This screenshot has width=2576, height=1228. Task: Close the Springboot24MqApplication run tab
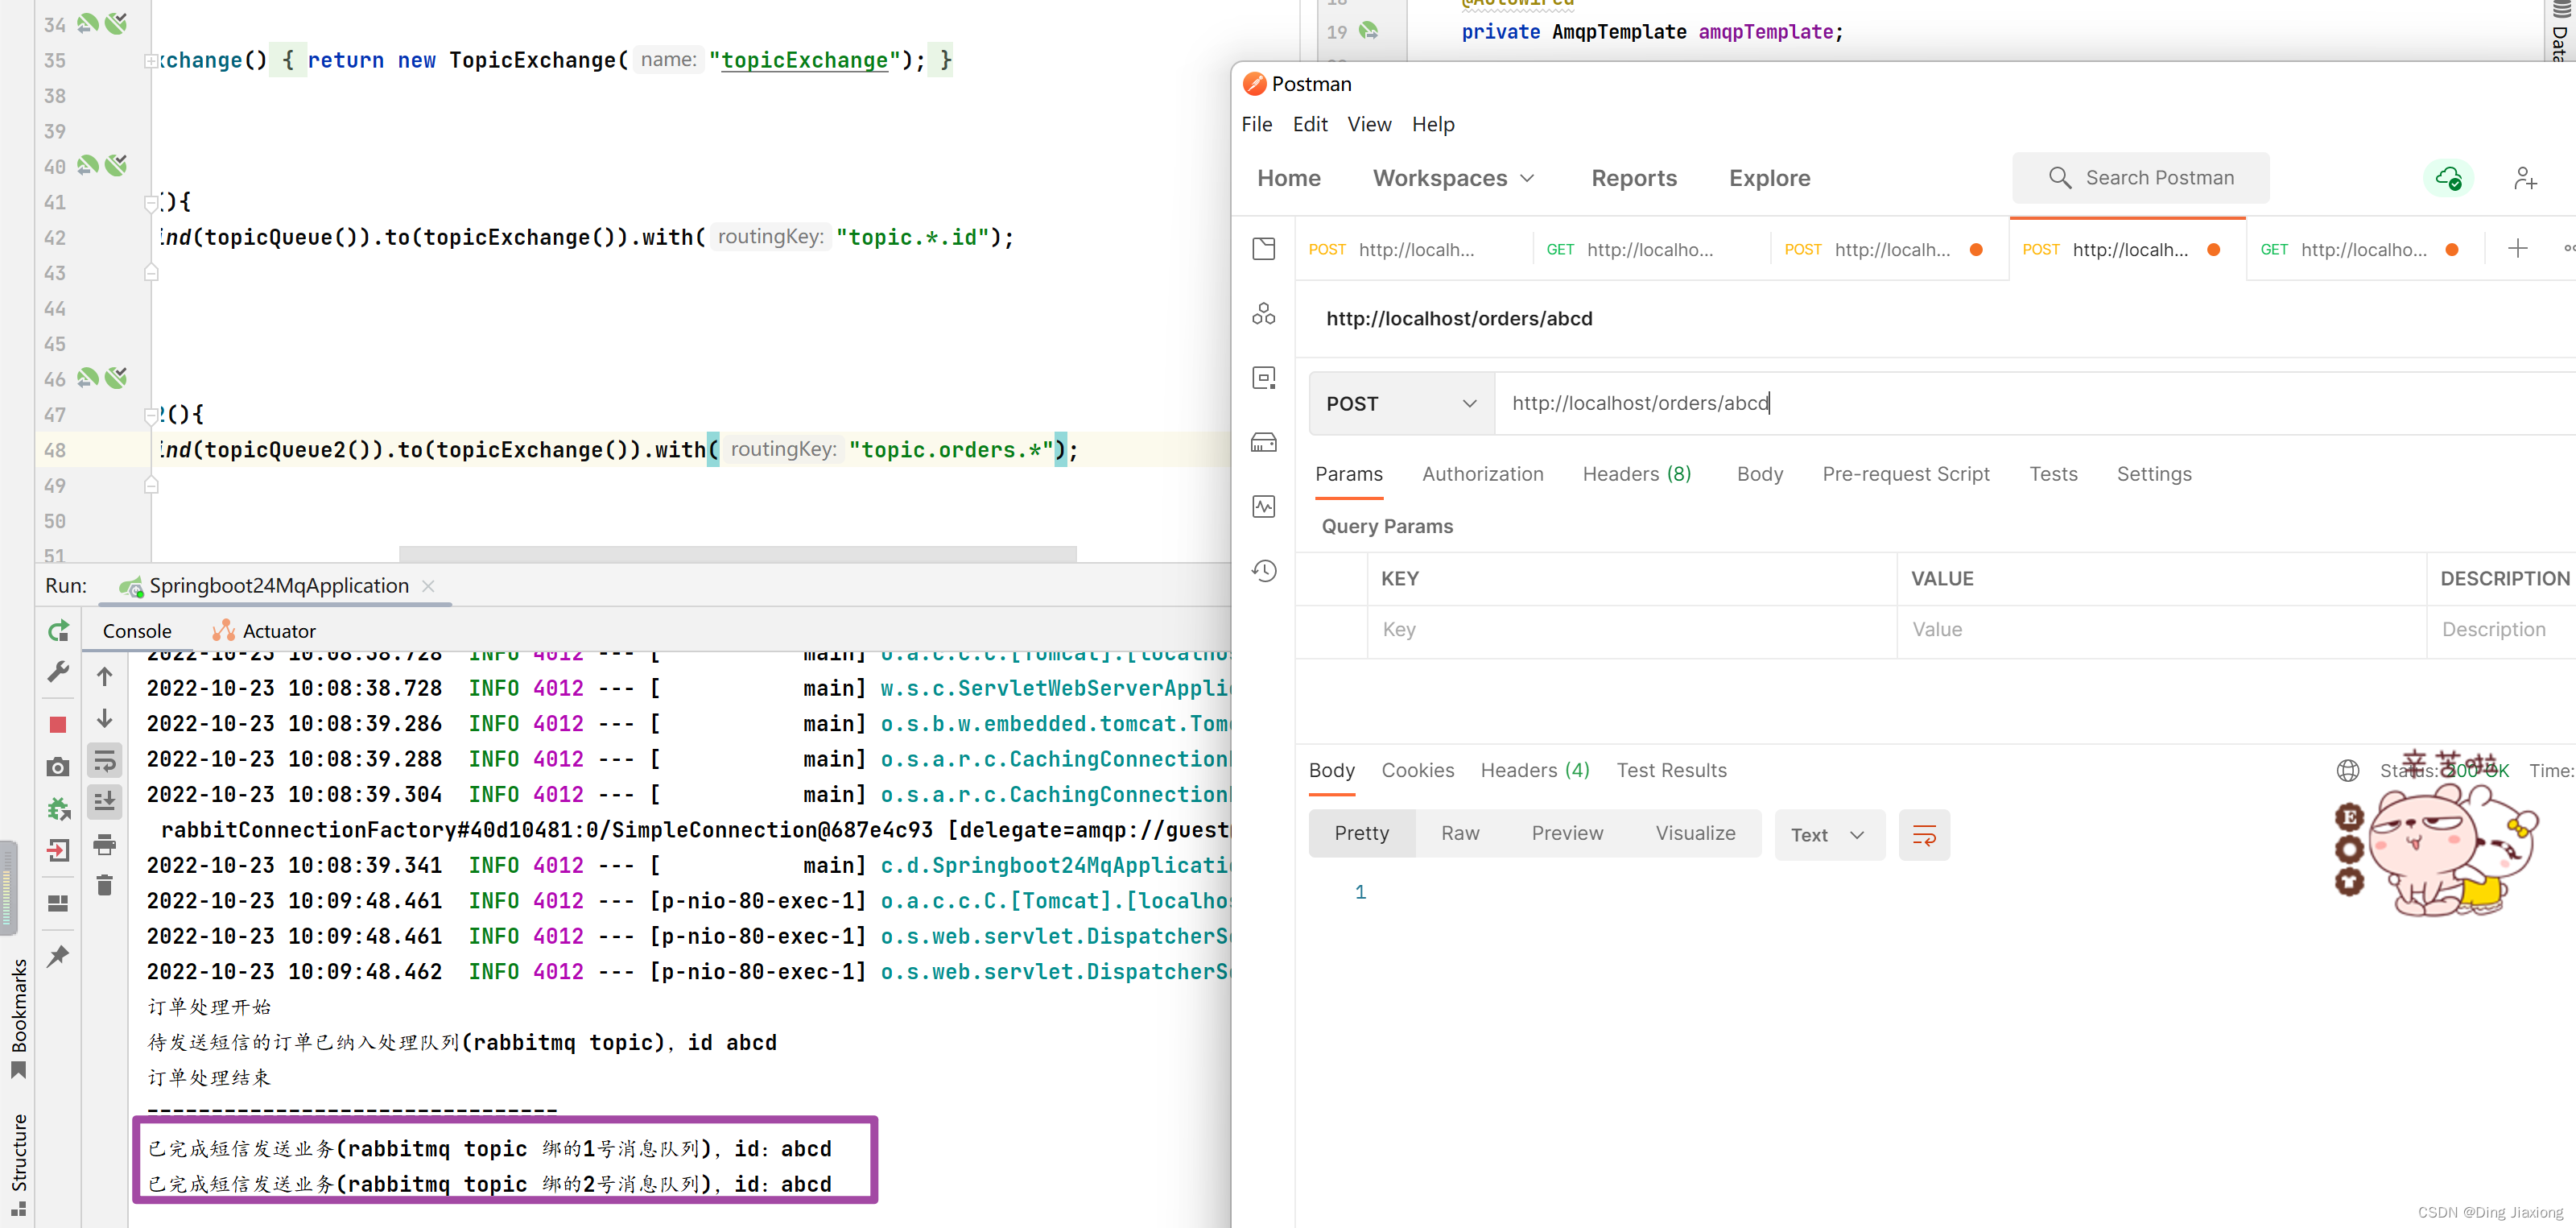click(x=428, y=586)
